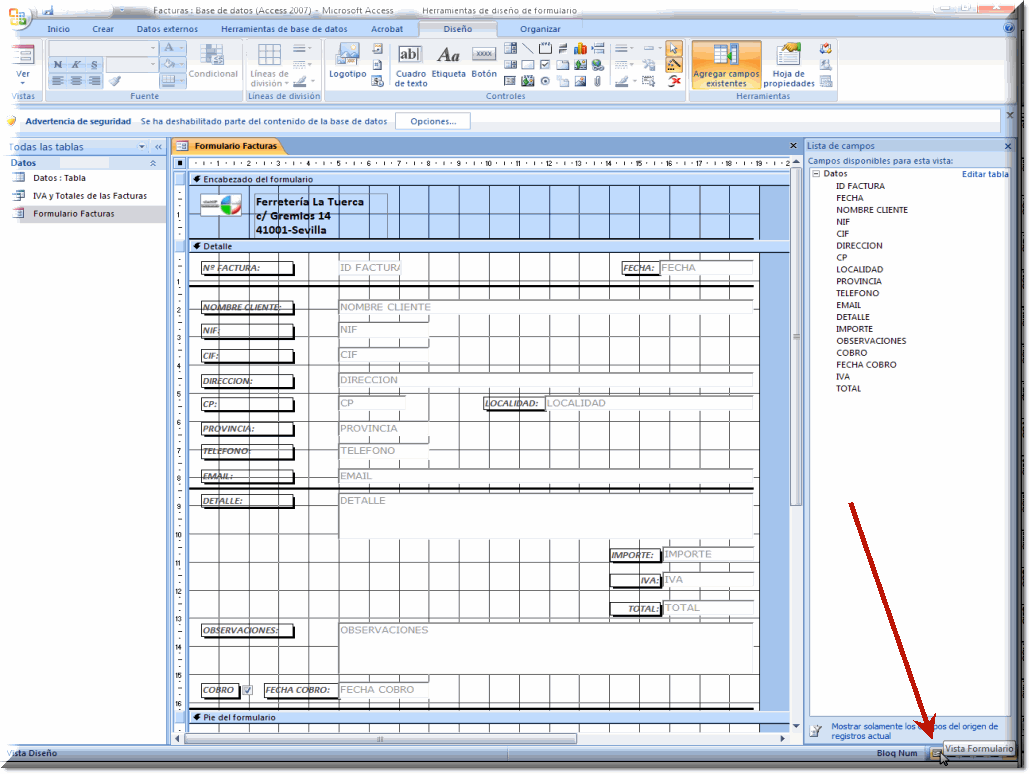Click the horizontal scrollbar of form designer
1030x774 pixels.
tap(380, 739)
